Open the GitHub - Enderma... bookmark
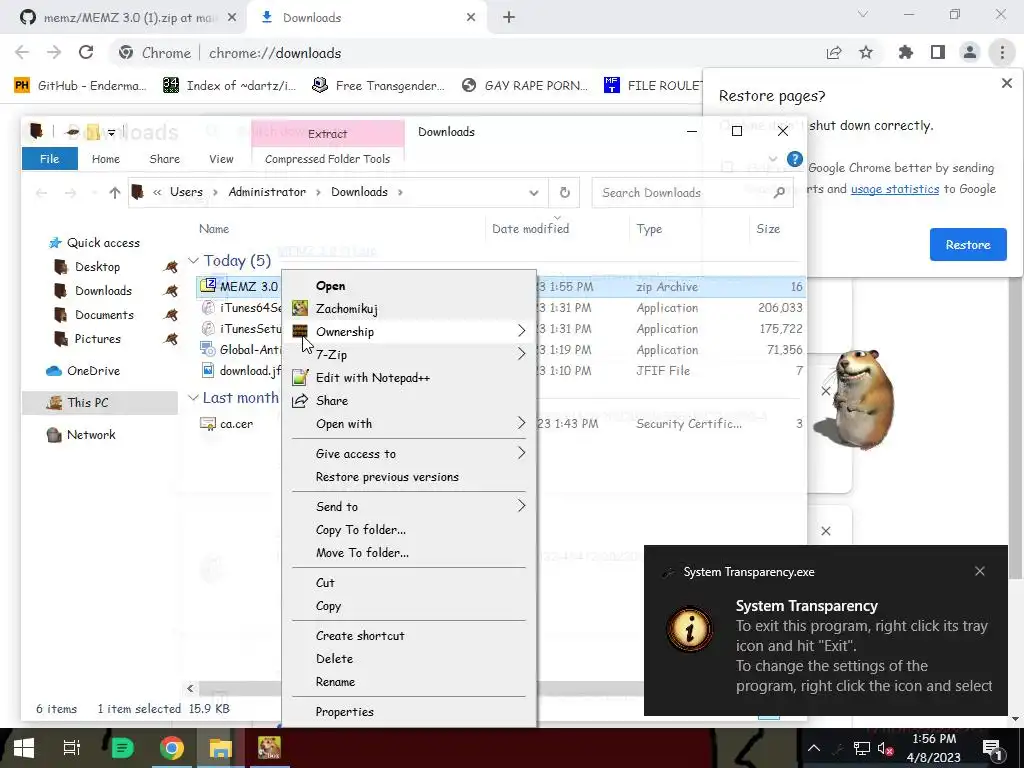Image resolution: width=1024 pixels, height=768 pixels. click(80, 85)
